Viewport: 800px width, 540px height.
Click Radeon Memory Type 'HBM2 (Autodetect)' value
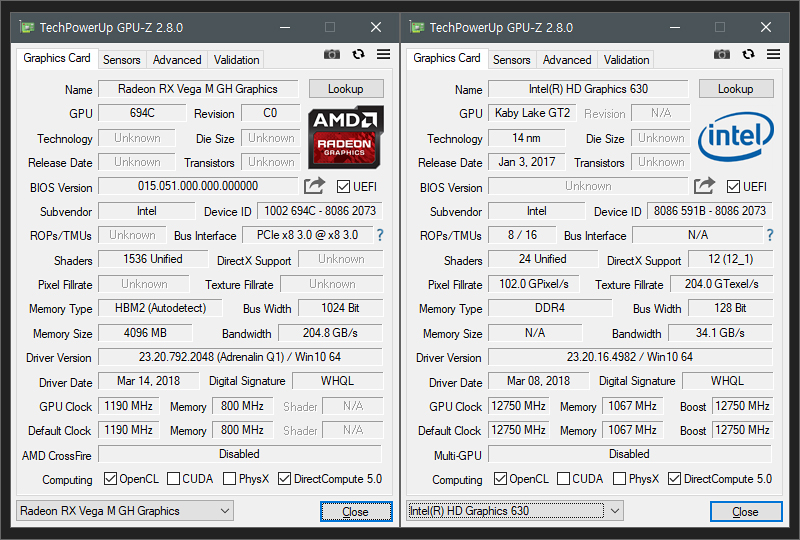pos(160,308)
